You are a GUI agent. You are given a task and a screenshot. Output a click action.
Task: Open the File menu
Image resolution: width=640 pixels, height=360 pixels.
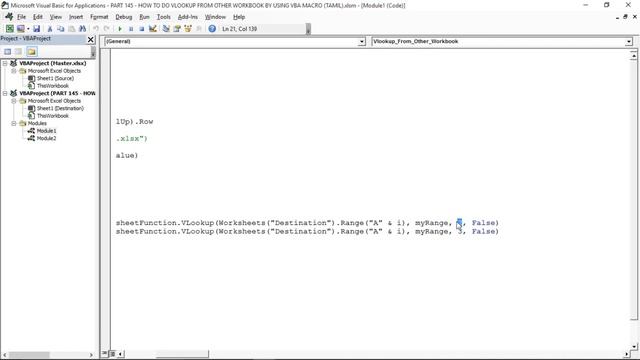[21, 17]
